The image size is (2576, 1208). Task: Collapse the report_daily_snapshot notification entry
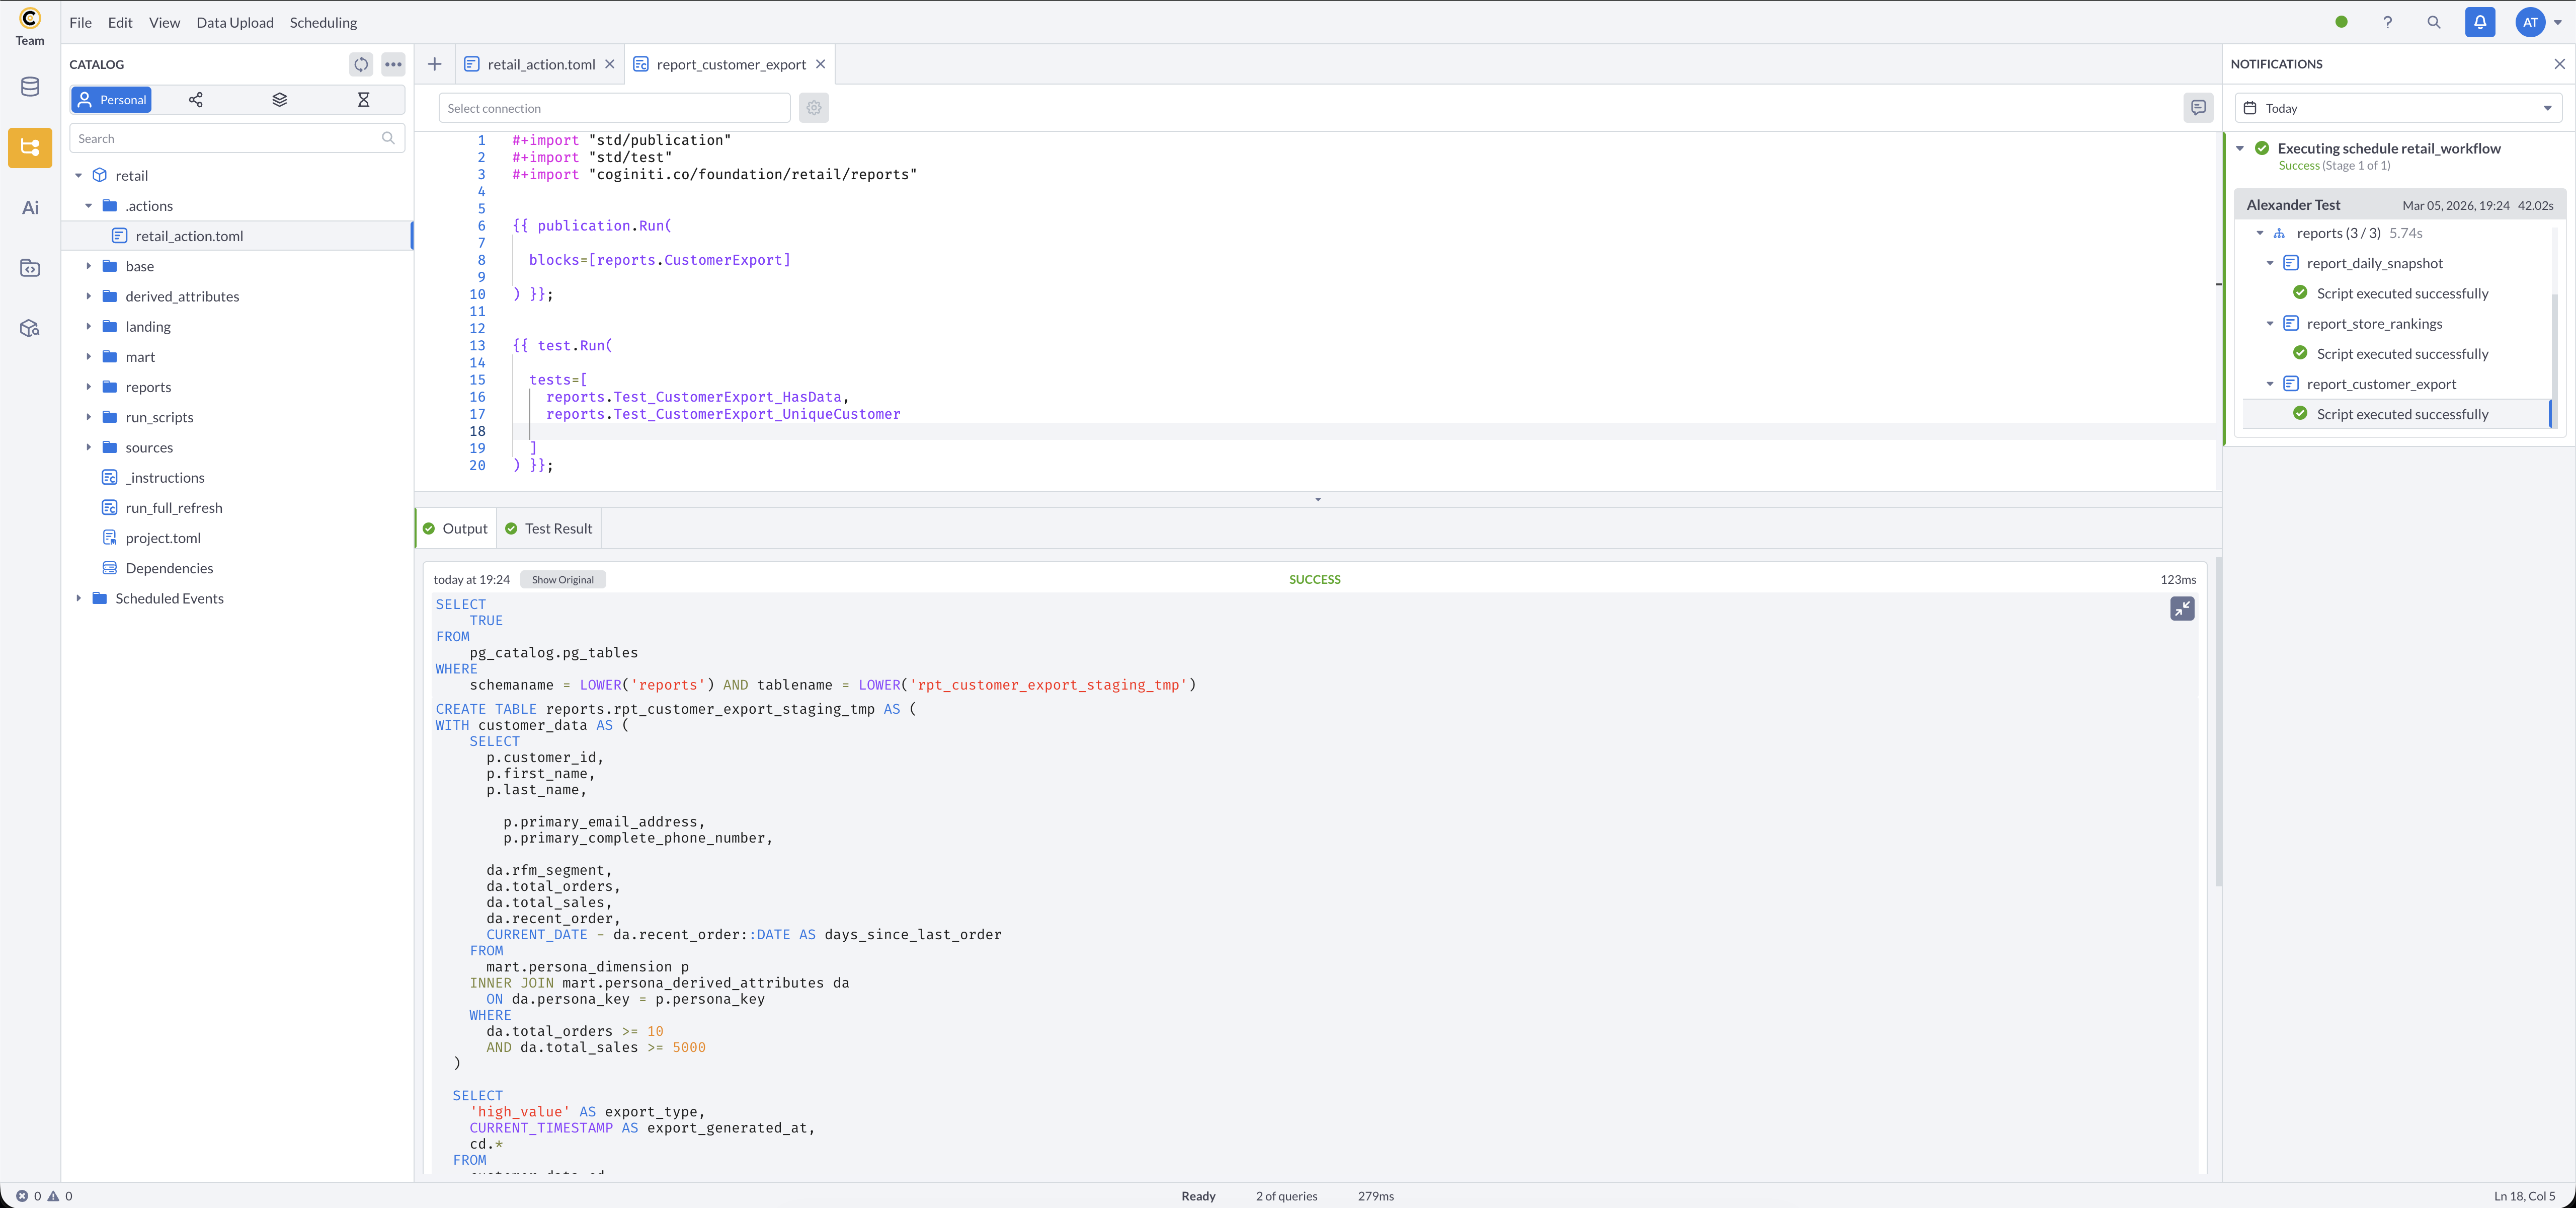(x=2270, y=264)
